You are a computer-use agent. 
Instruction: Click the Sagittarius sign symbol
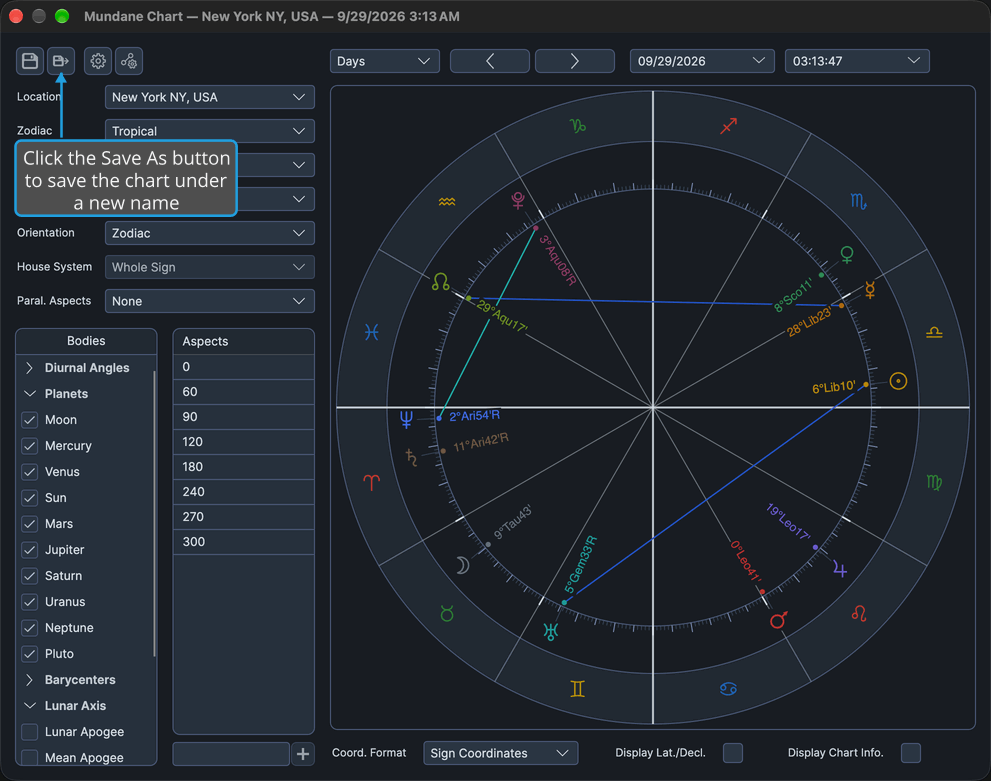[x=729, y=126]
